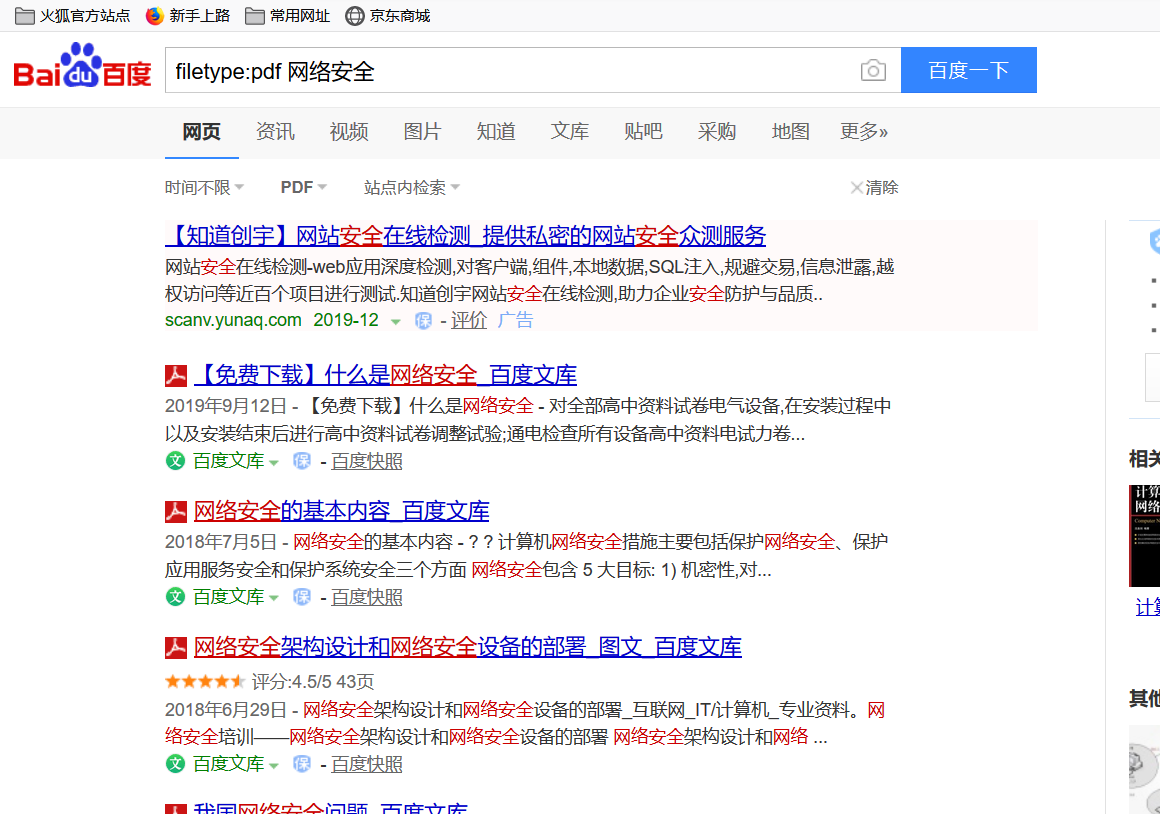Click 广告 label on first result
The height and width of the screenshot is (814, 1160).
point(515,320)
